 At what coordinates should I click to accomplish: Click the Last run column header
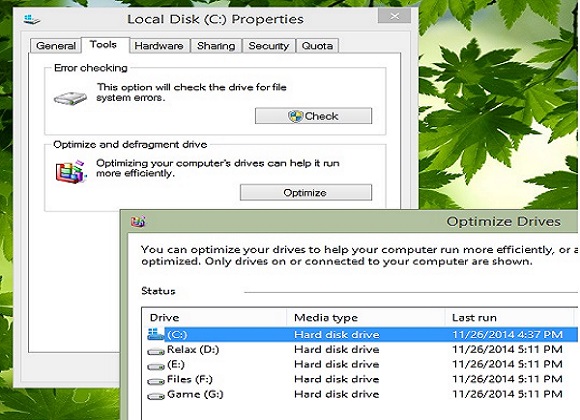[509, 317]
